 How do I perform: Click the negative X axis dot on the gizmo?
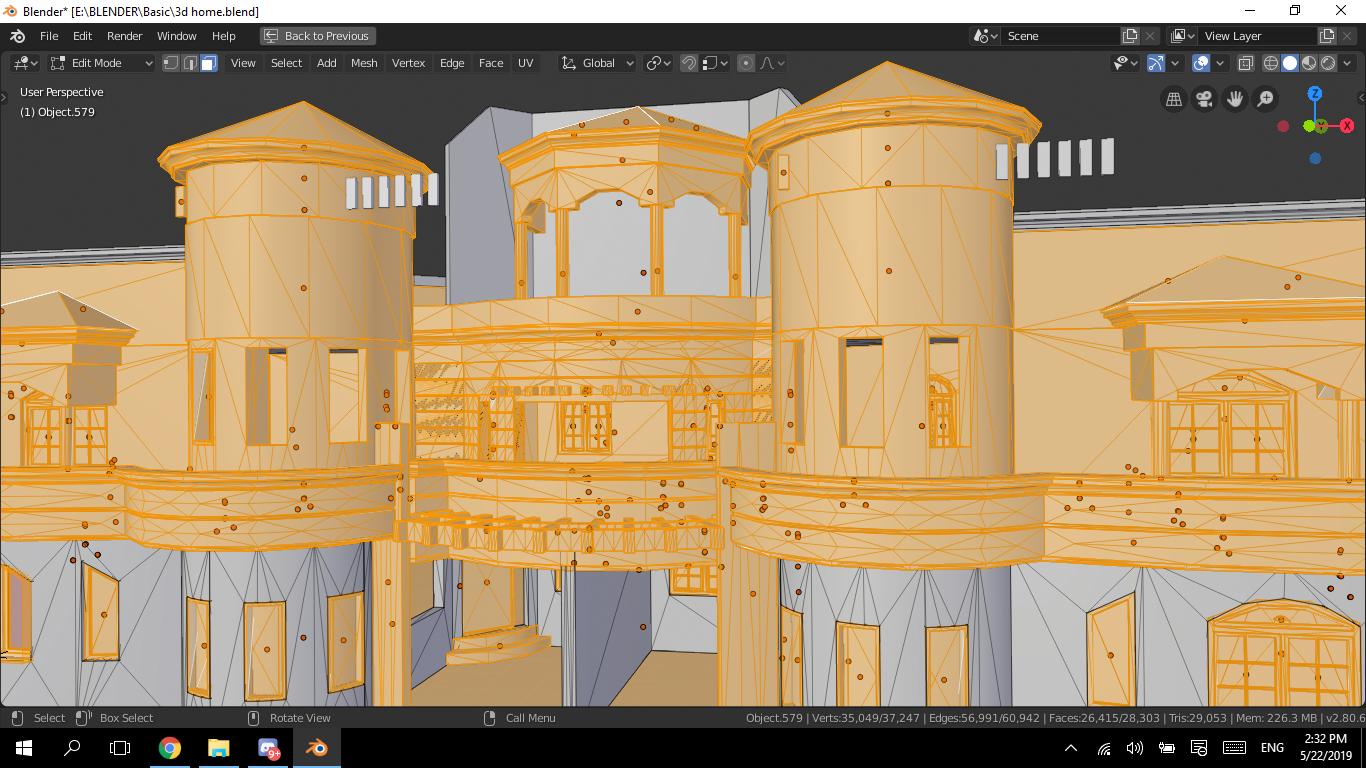point(1283,126)
